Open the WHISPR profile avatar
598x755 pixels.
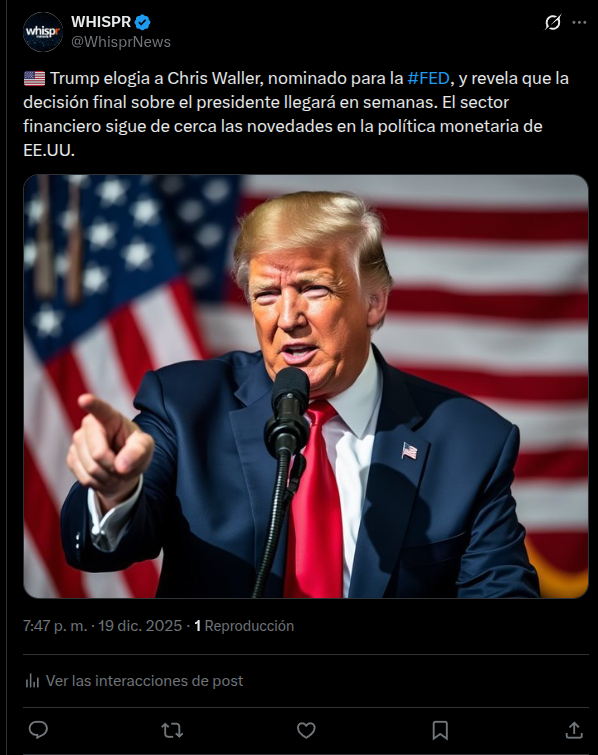(43, 32)
